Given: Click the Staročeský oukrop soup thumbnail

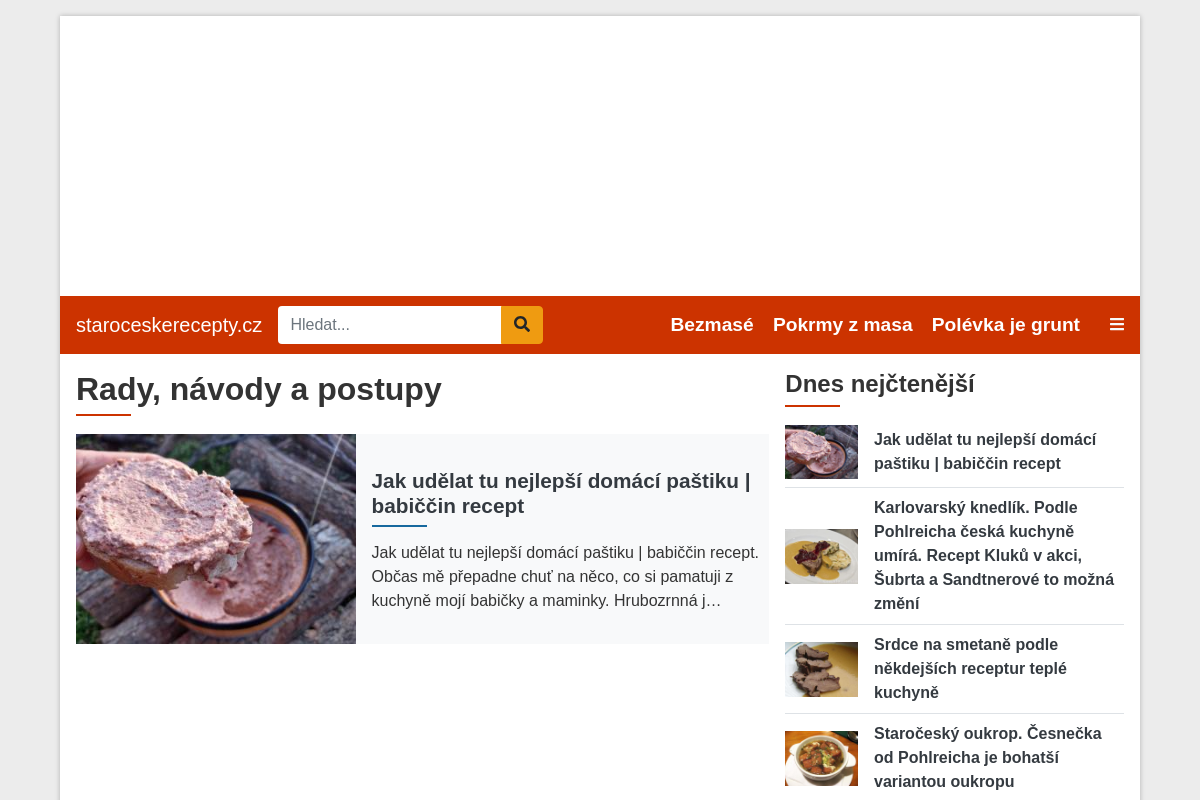Looking at the screenshot, I should point(821,758).
